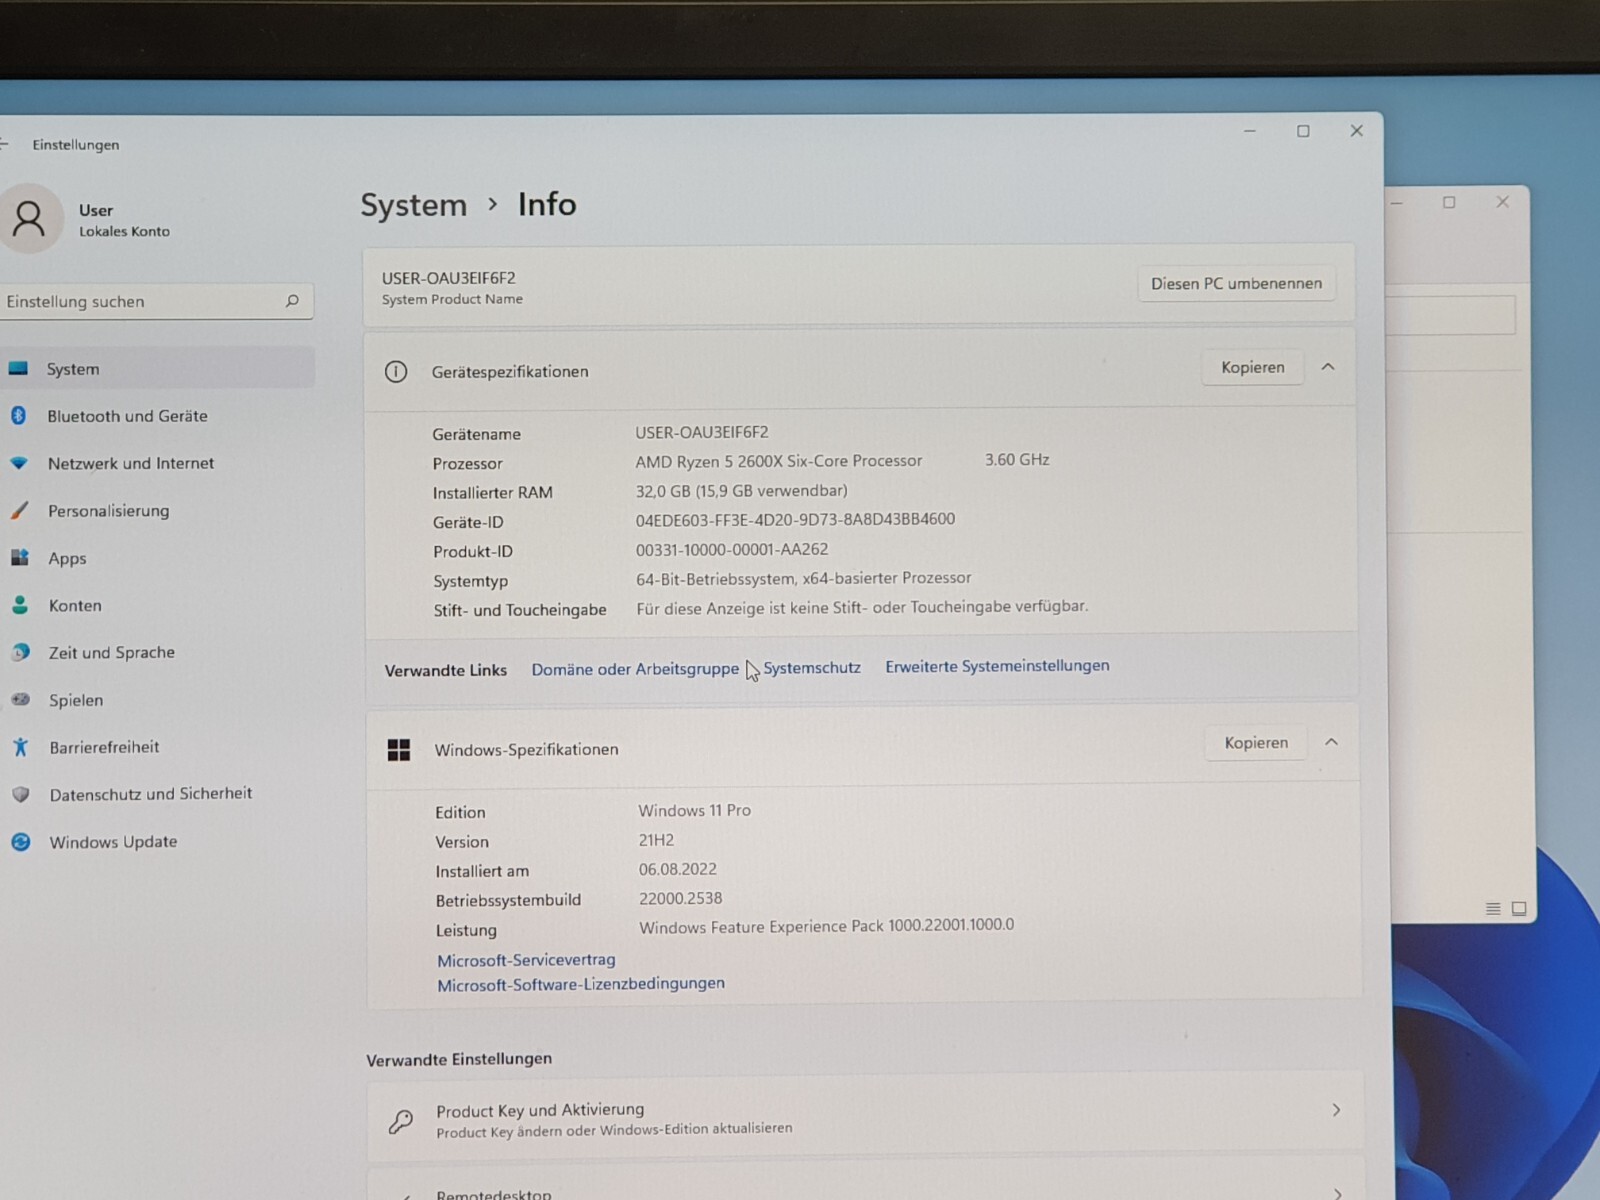Open Microsoft-Software-Lizenzbedingungen link
The height and width of the screenshot is (1200, 1600).
point(581,984)
